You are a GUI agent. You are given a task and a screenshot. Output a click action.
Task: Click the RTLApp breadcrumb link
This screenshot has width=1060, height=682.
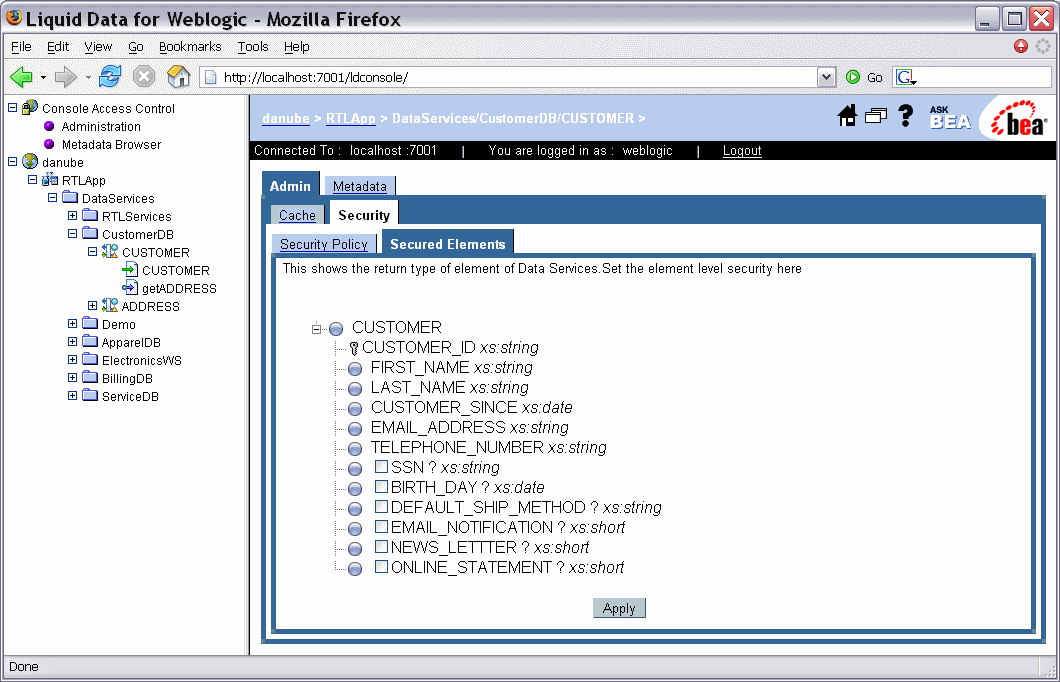pos(350,118)
